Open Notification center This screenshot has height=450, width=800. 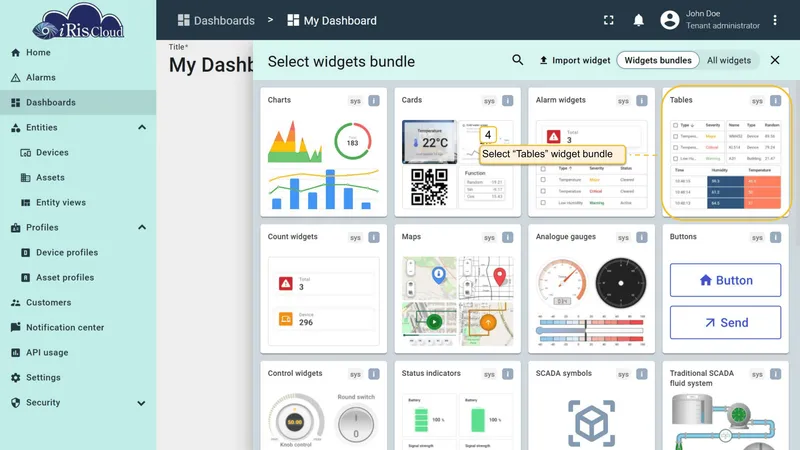[78, 328]
